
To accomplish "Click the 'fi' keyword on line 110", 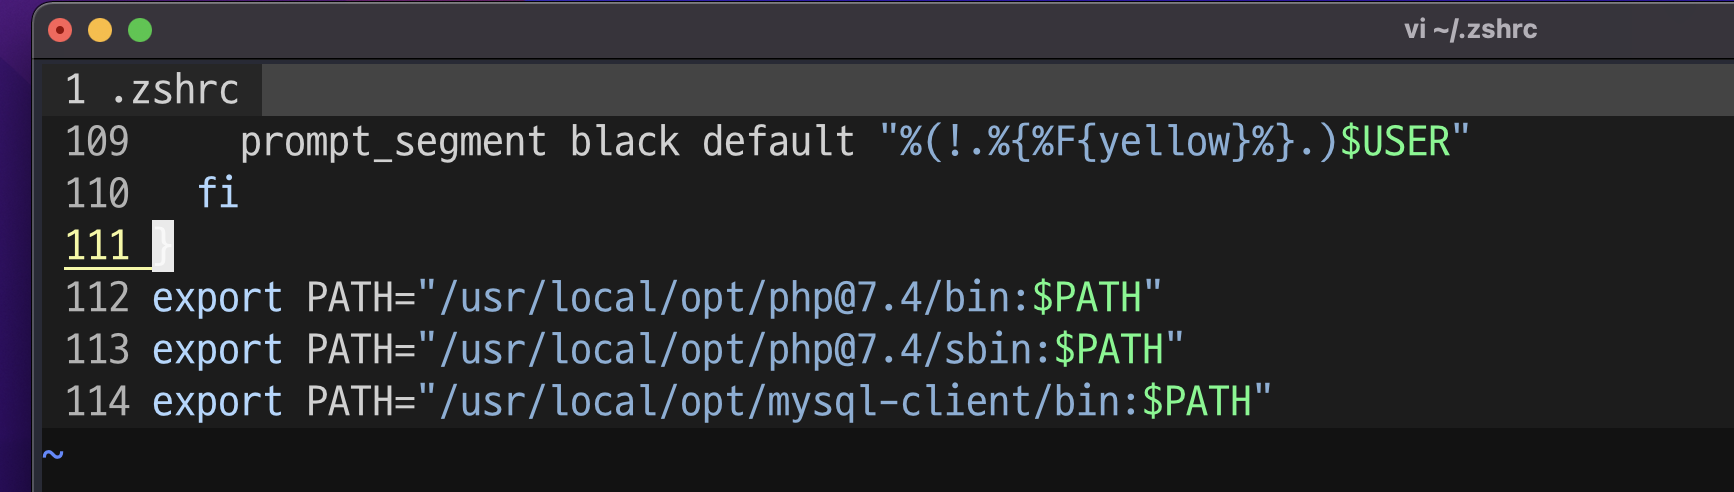I will 218,193.
